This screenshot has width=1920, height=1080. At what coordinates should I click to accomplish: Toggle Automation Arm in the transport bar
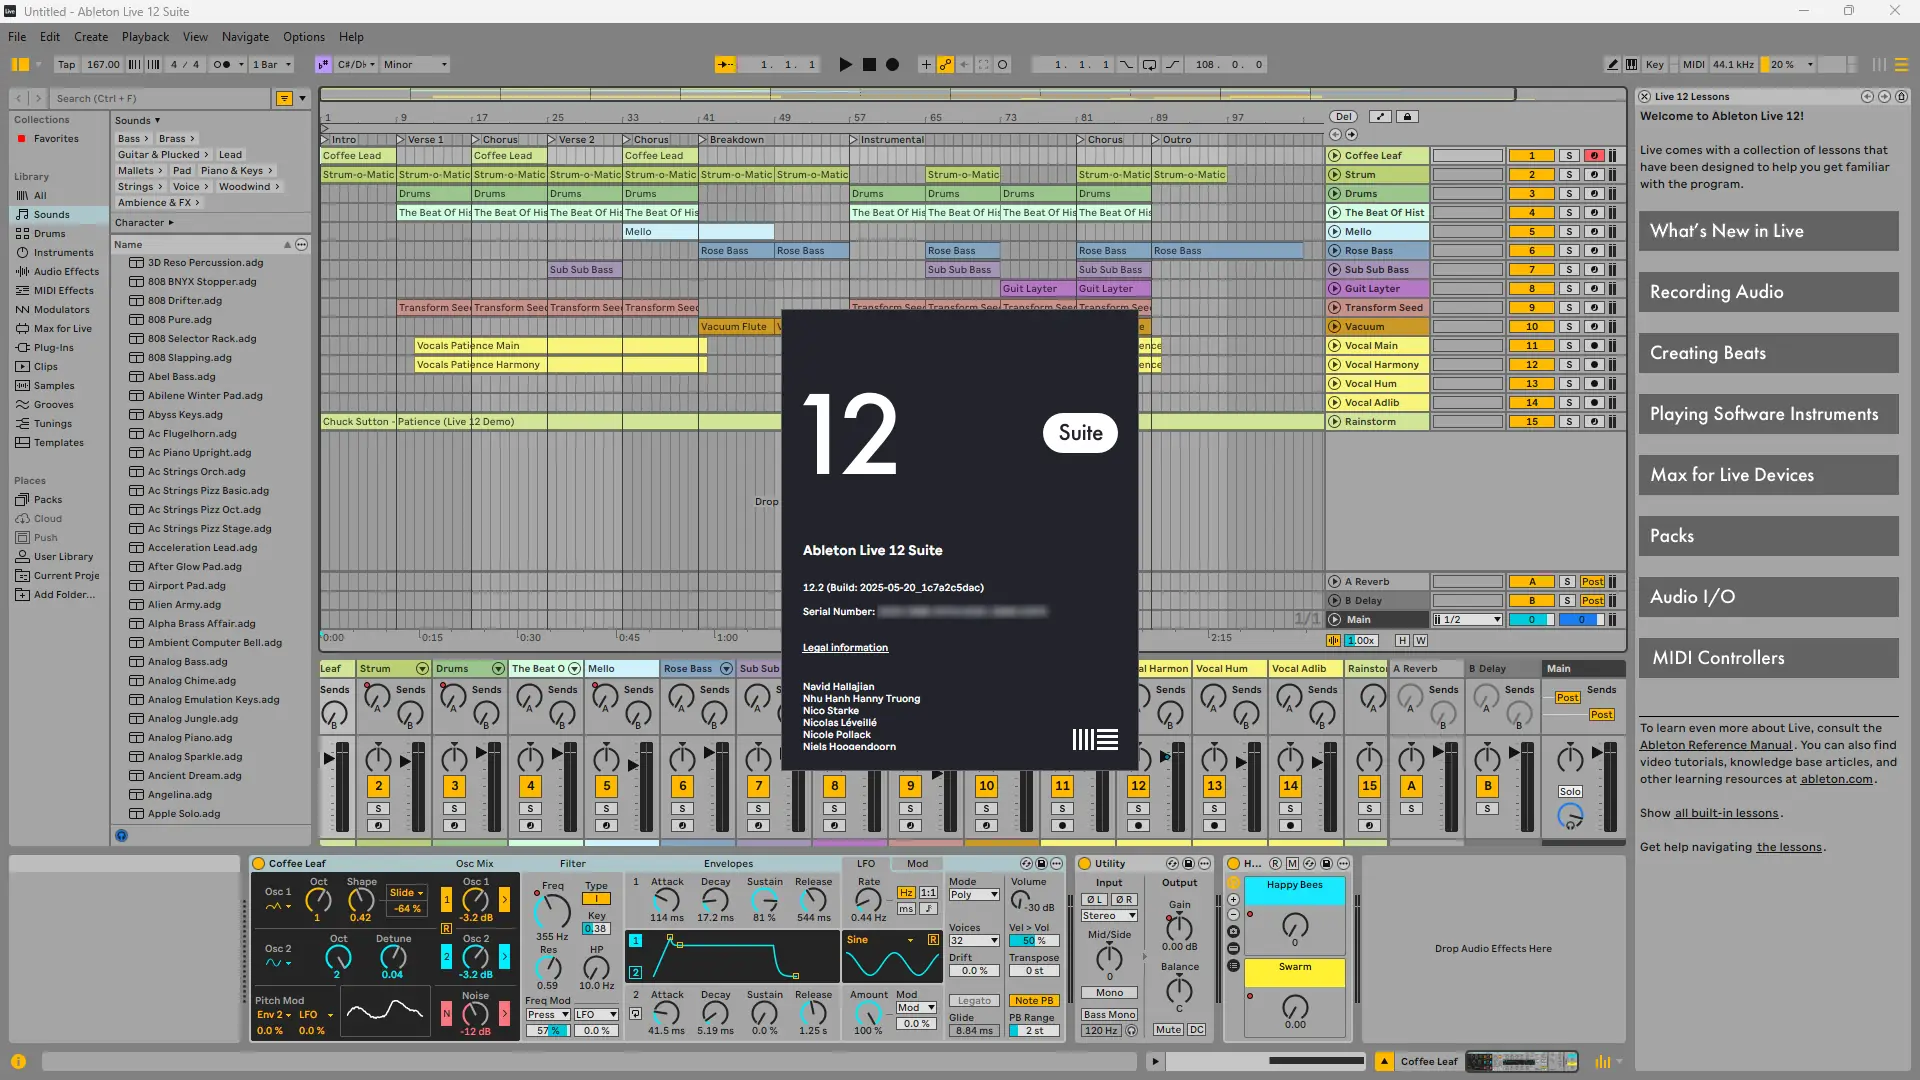click(945, 65)
